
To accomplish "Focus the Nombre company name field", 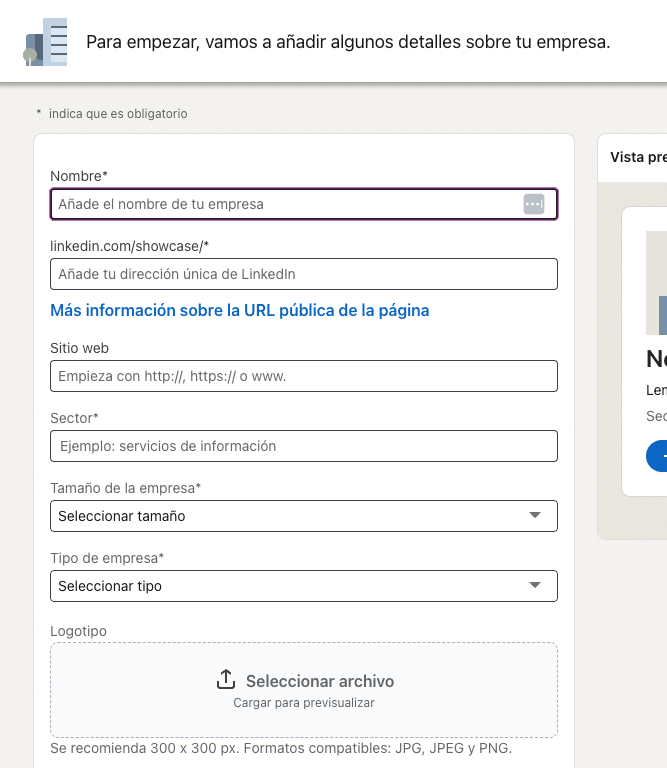I will click(x=285, y=204).
